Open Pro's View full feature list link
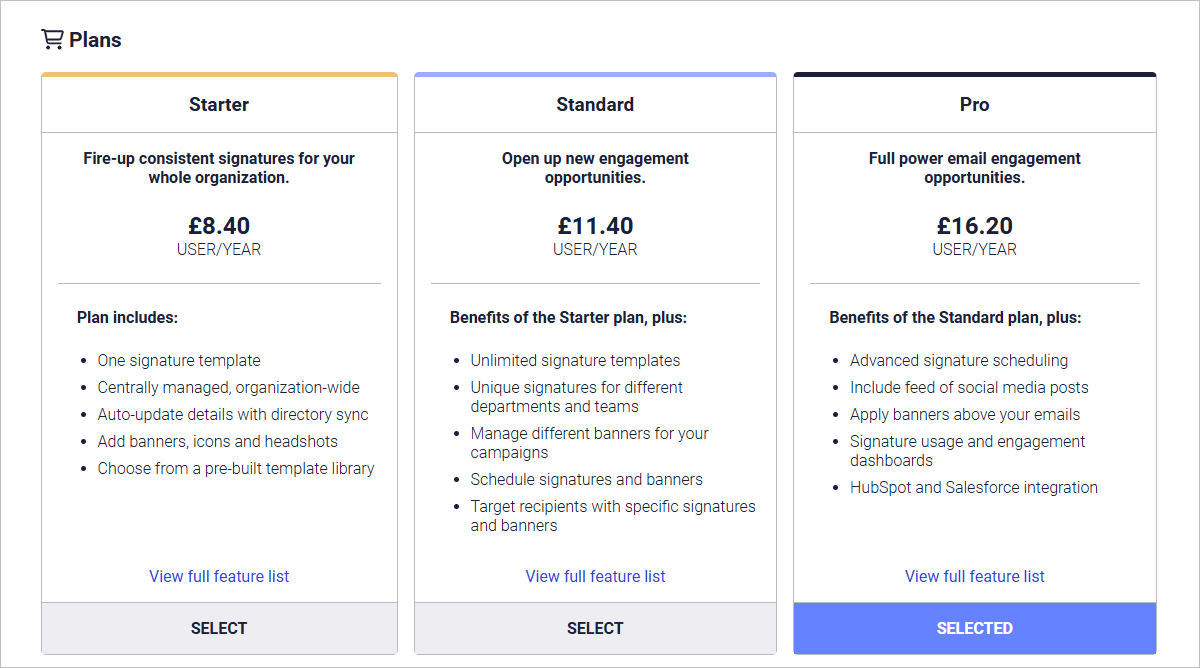Image resolution: width=1200 pixels, height=668 pixels. (975, 576)
